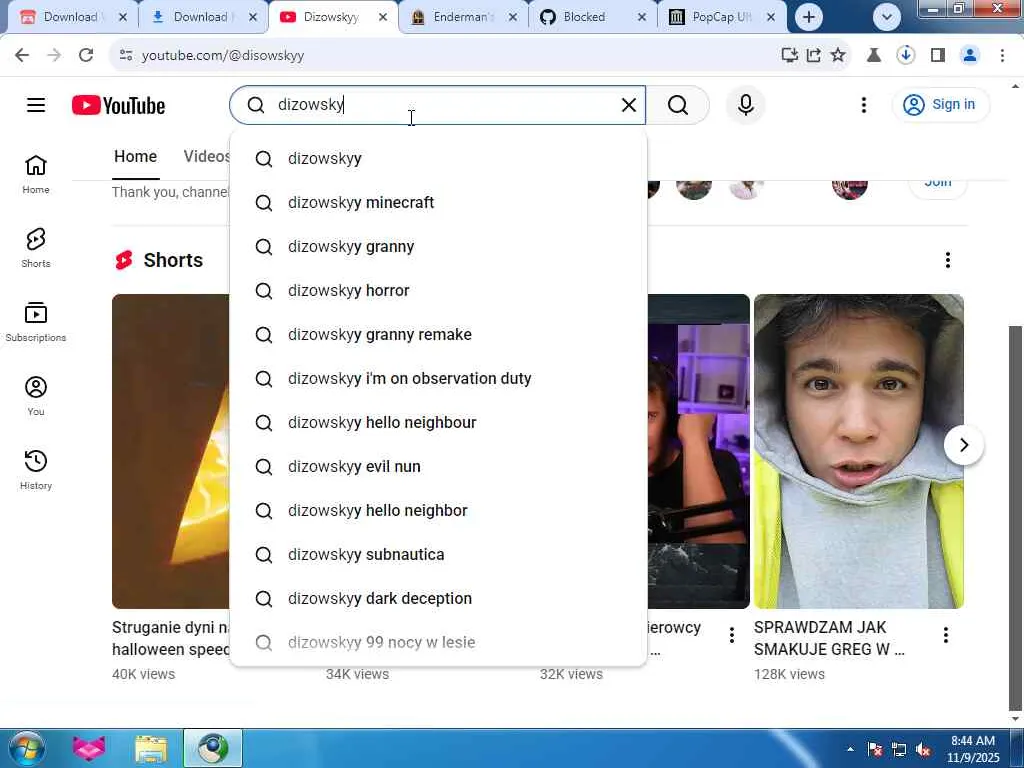Image resolution: width=1024 pixels, height=768 pixels.
Task: Select suggestion "dizowskyy dark deception"
Action: coord(438,598)
